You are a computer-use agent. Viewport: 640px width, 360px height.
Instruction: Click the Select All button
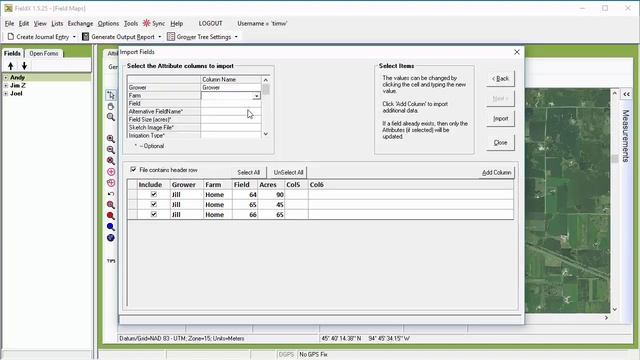point(249,172)
